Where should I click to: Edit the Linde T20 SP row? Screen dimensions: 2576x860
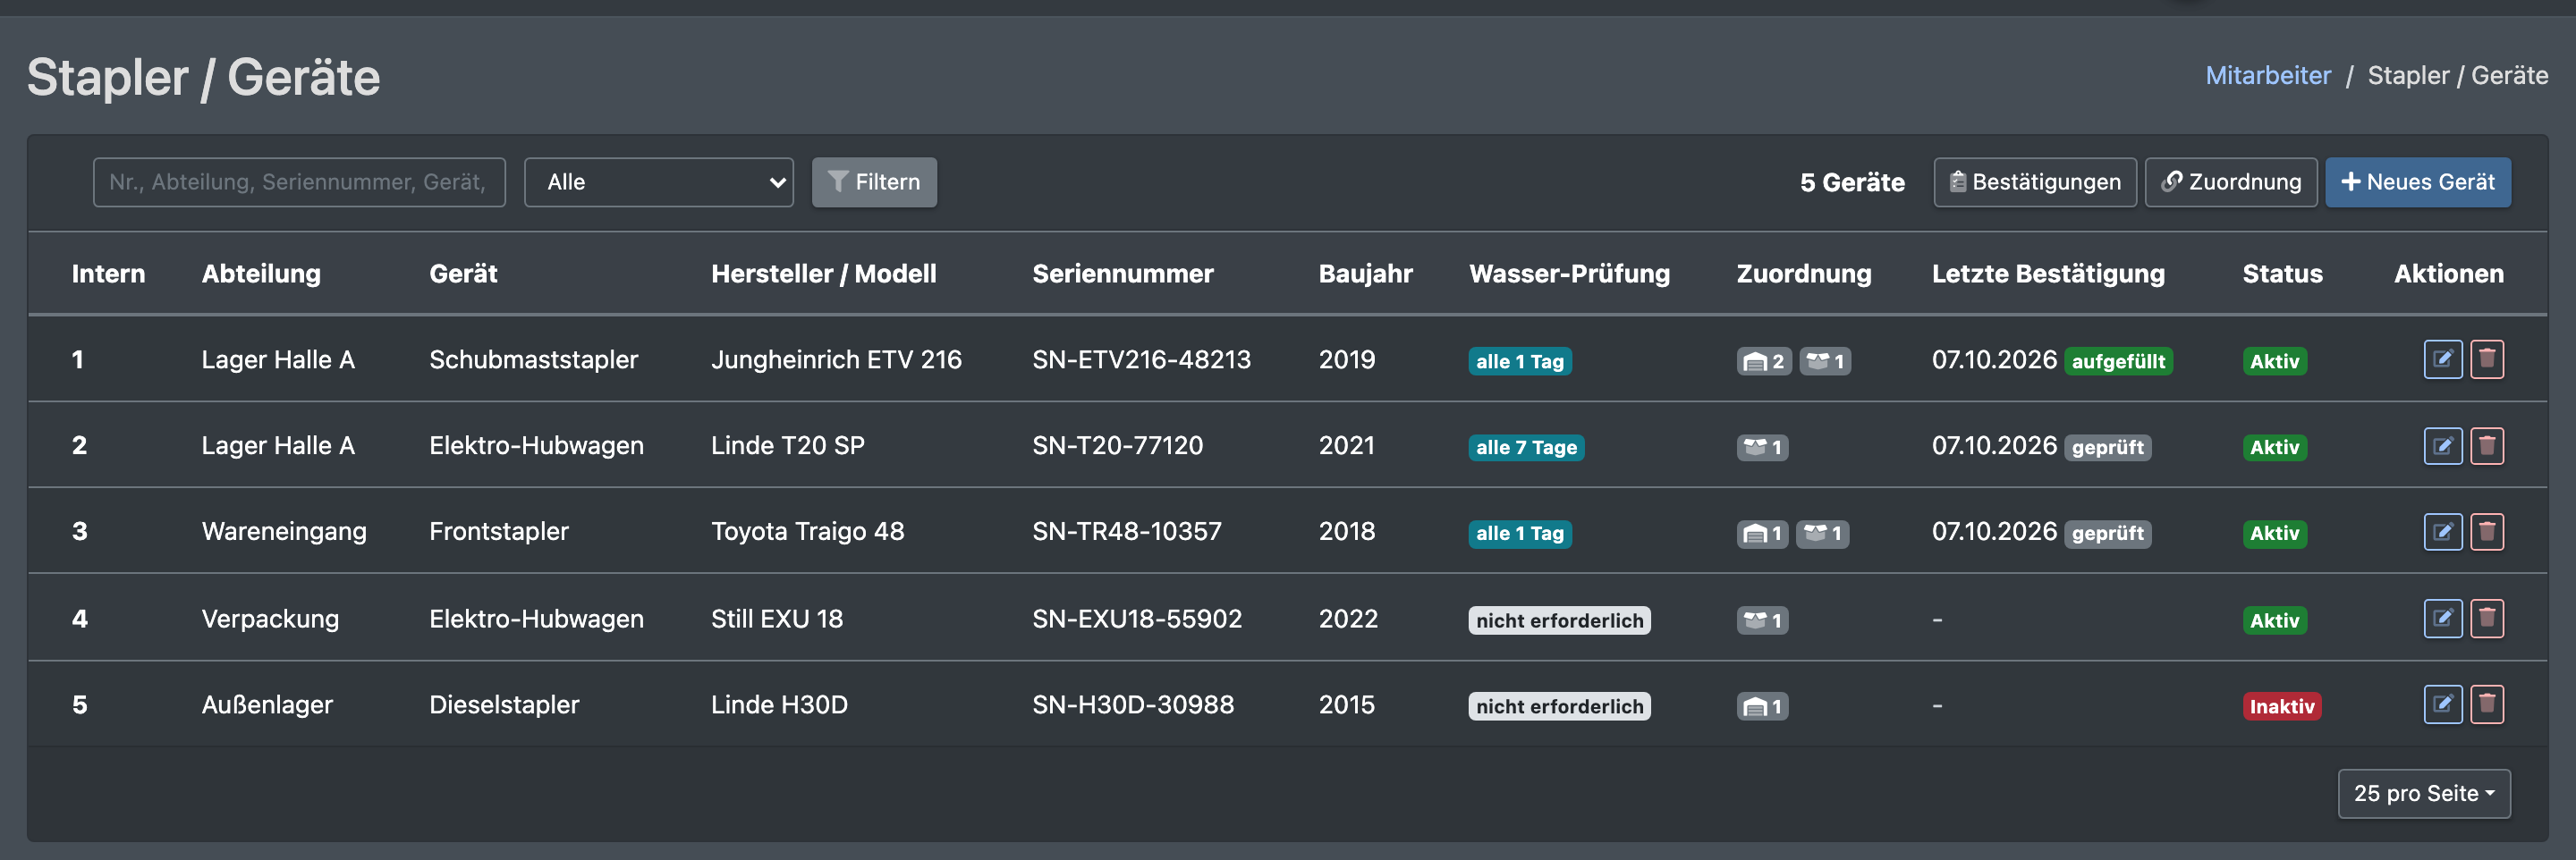pyautogui.click(x=2442, y=445)
